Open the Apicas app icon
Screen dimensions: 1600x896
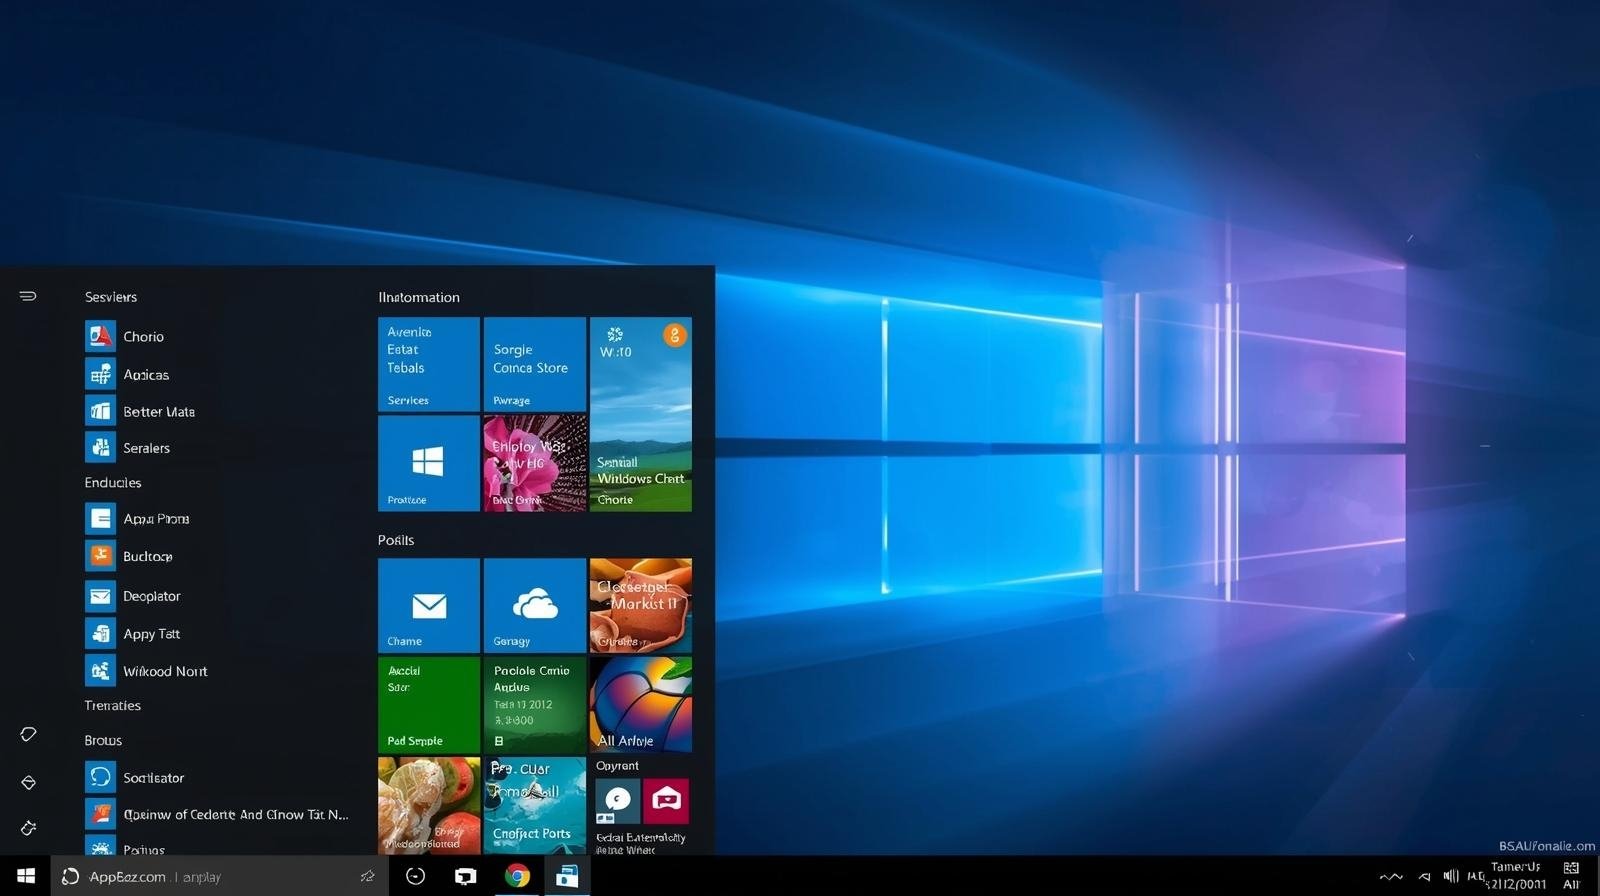pyautogui.click(x=100, y=374)
